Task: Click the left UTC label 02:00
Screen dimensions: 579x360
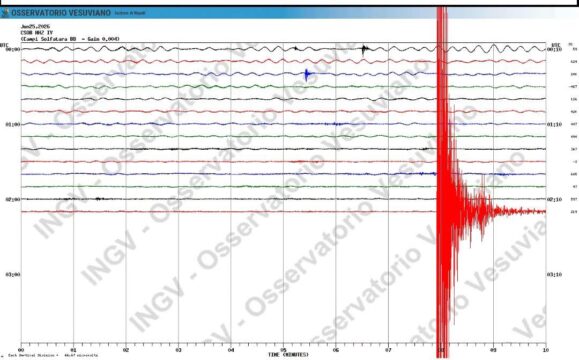Action: [13, 199]
